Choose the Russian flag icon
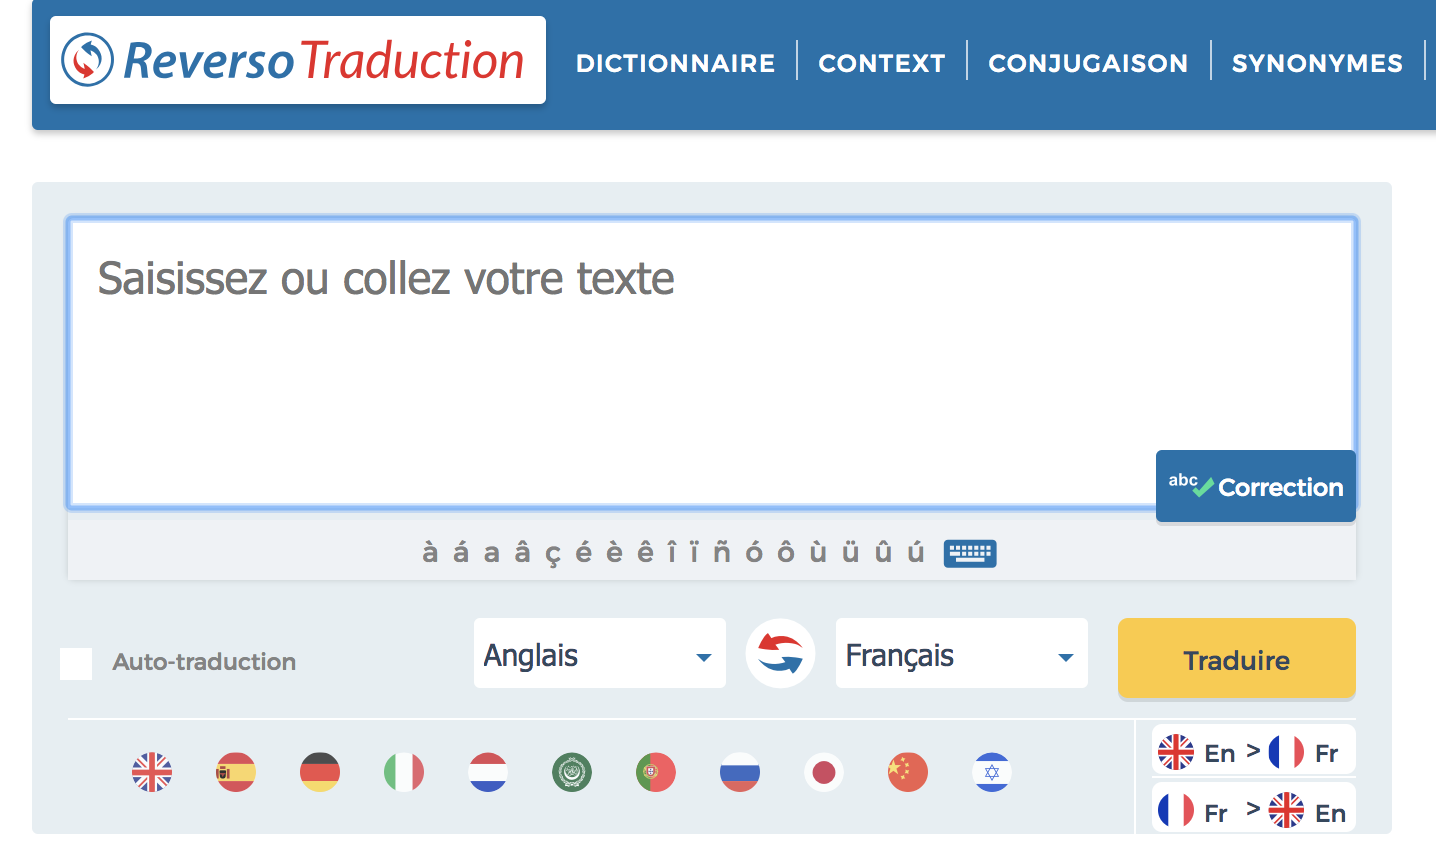The image size is (1436, 866). click(740, 772)
